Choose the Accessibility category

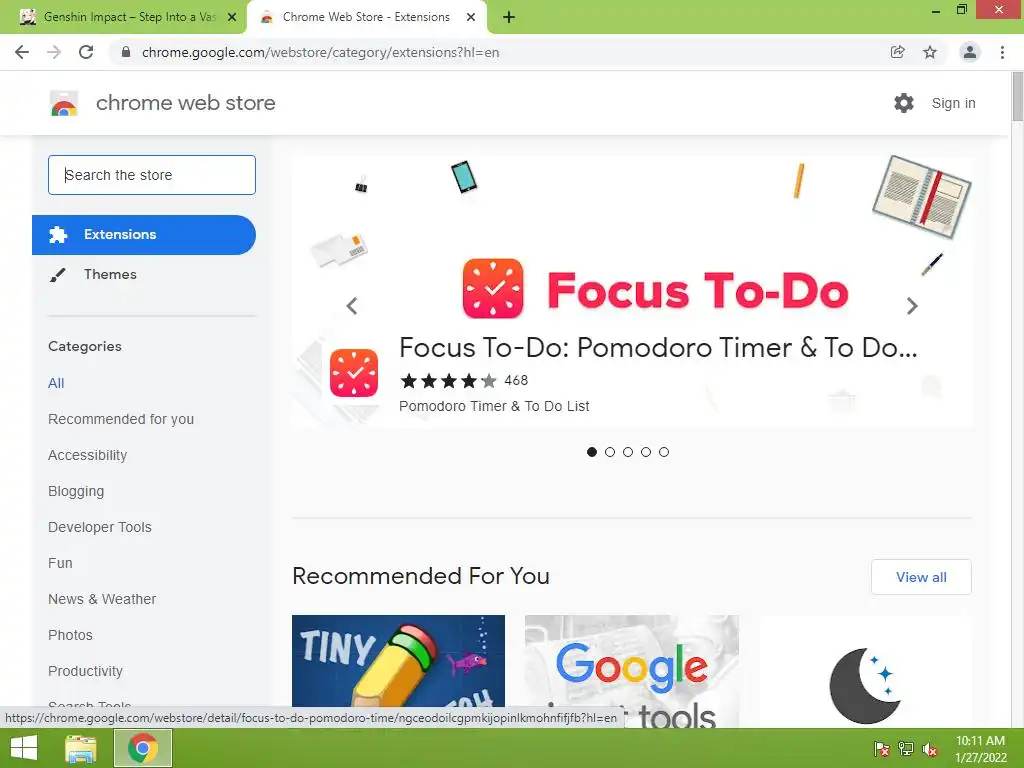(x=88, y=455)
